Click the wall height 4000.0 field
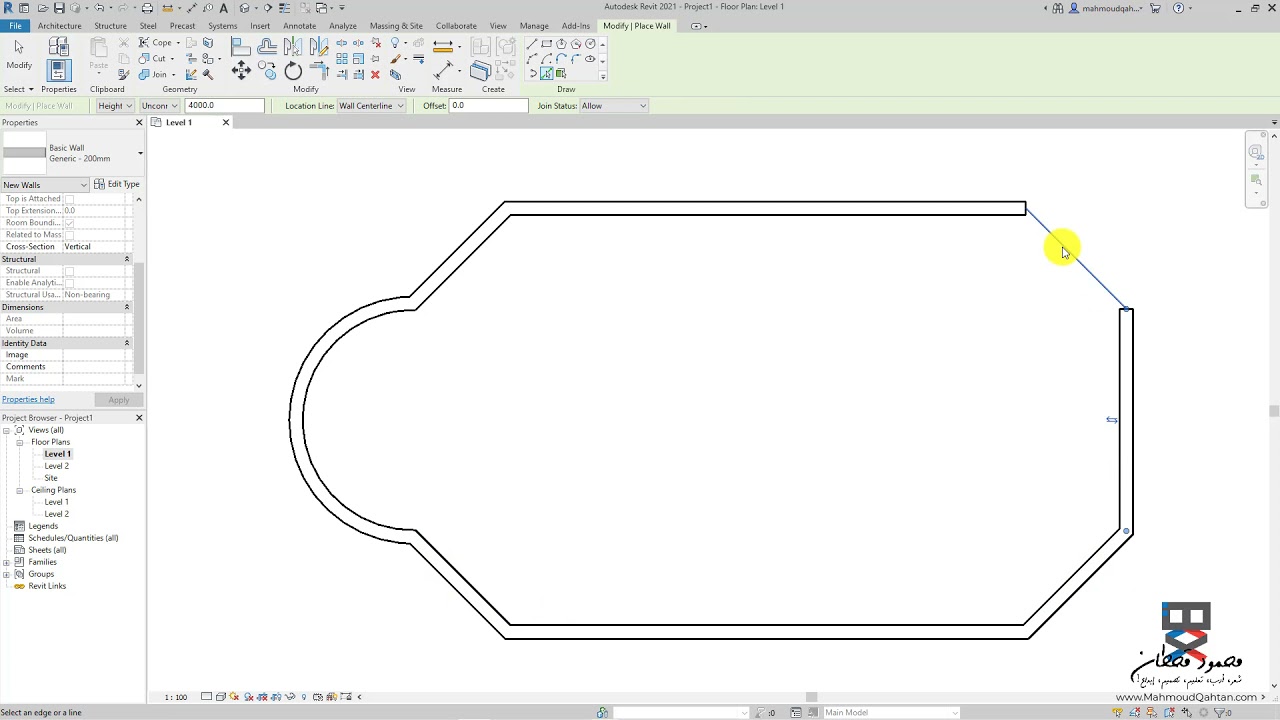The height and width of the screenshot is (720, 1280). pos(225,106)
